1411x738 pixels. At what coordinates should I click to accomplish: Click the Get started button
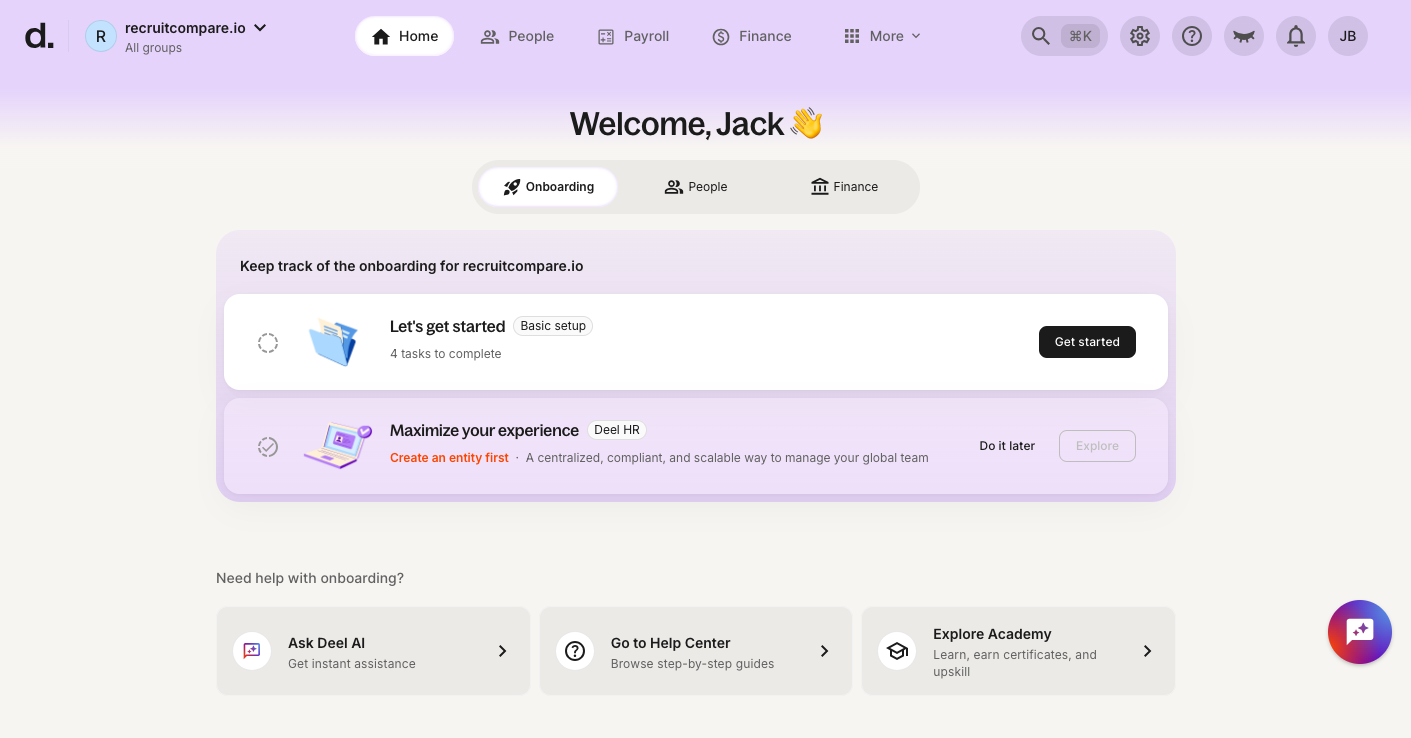pyautogui.click(x=1087, y=342)
